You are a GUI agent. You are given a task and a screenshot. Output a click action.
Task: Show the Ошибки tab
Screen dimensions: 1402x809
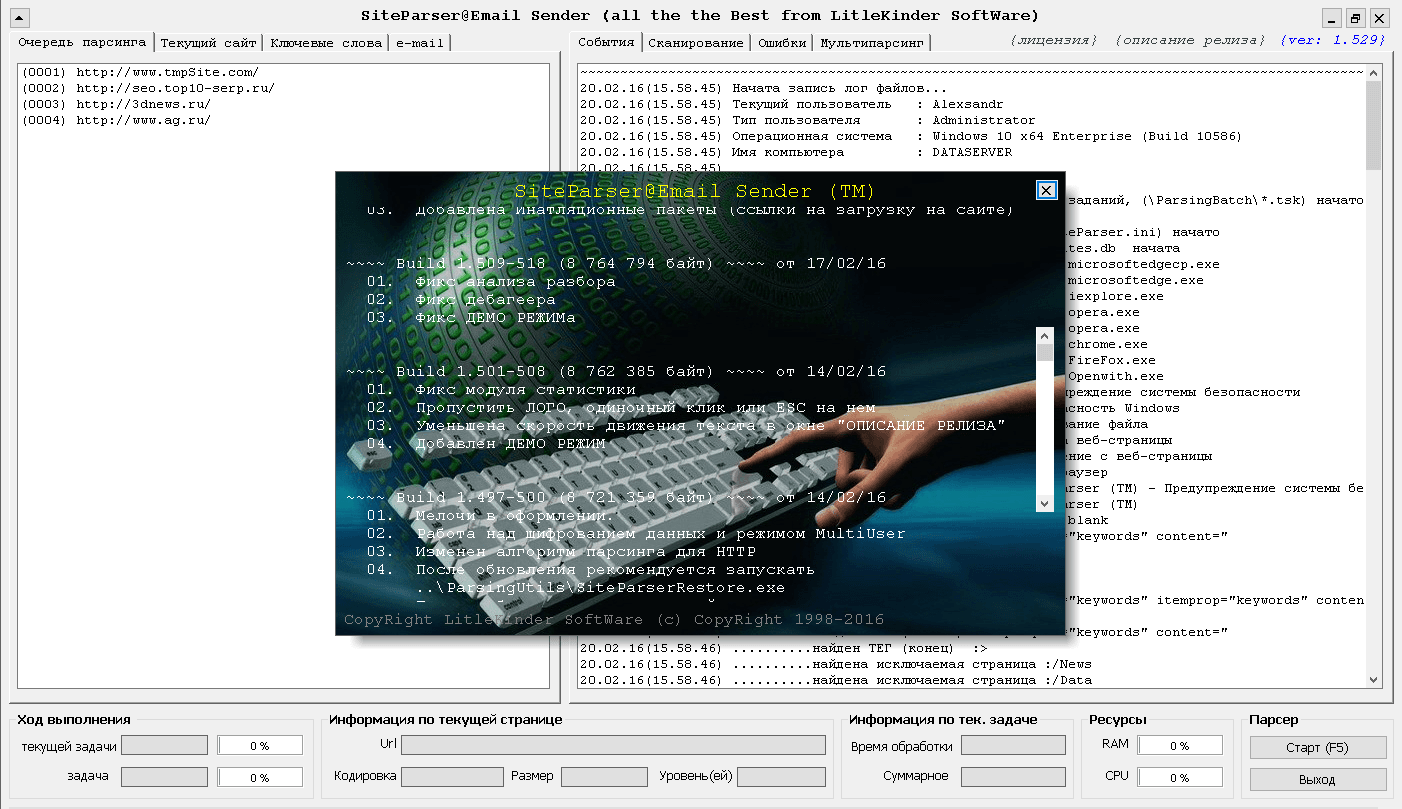tap(783, 43)
